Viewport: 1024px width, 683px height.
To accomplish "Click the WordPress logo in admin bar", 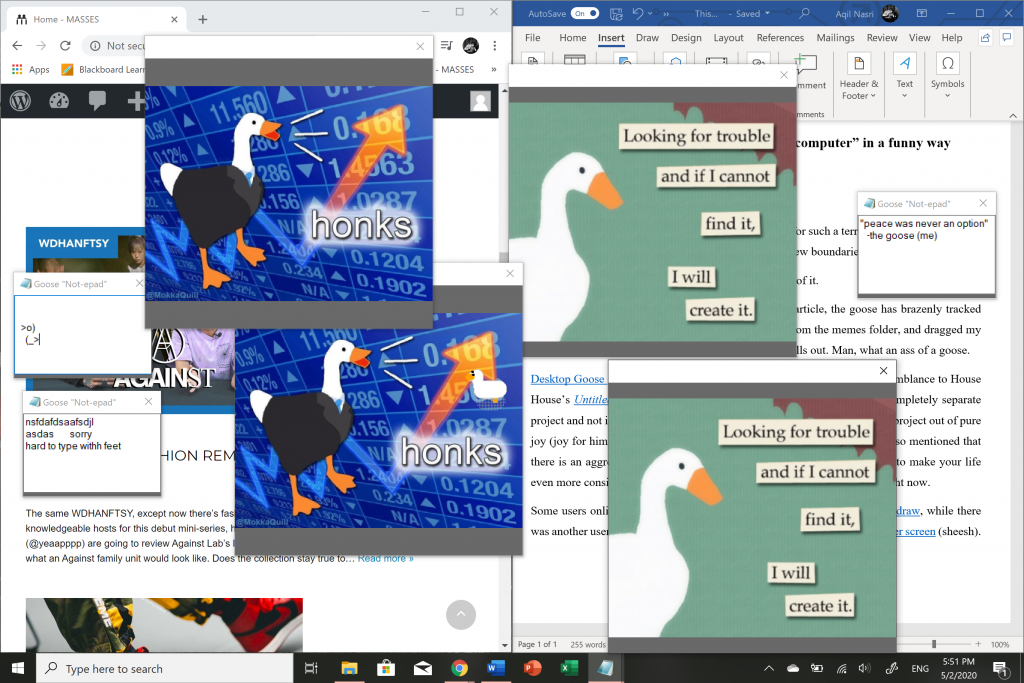I will pos(22,101).
